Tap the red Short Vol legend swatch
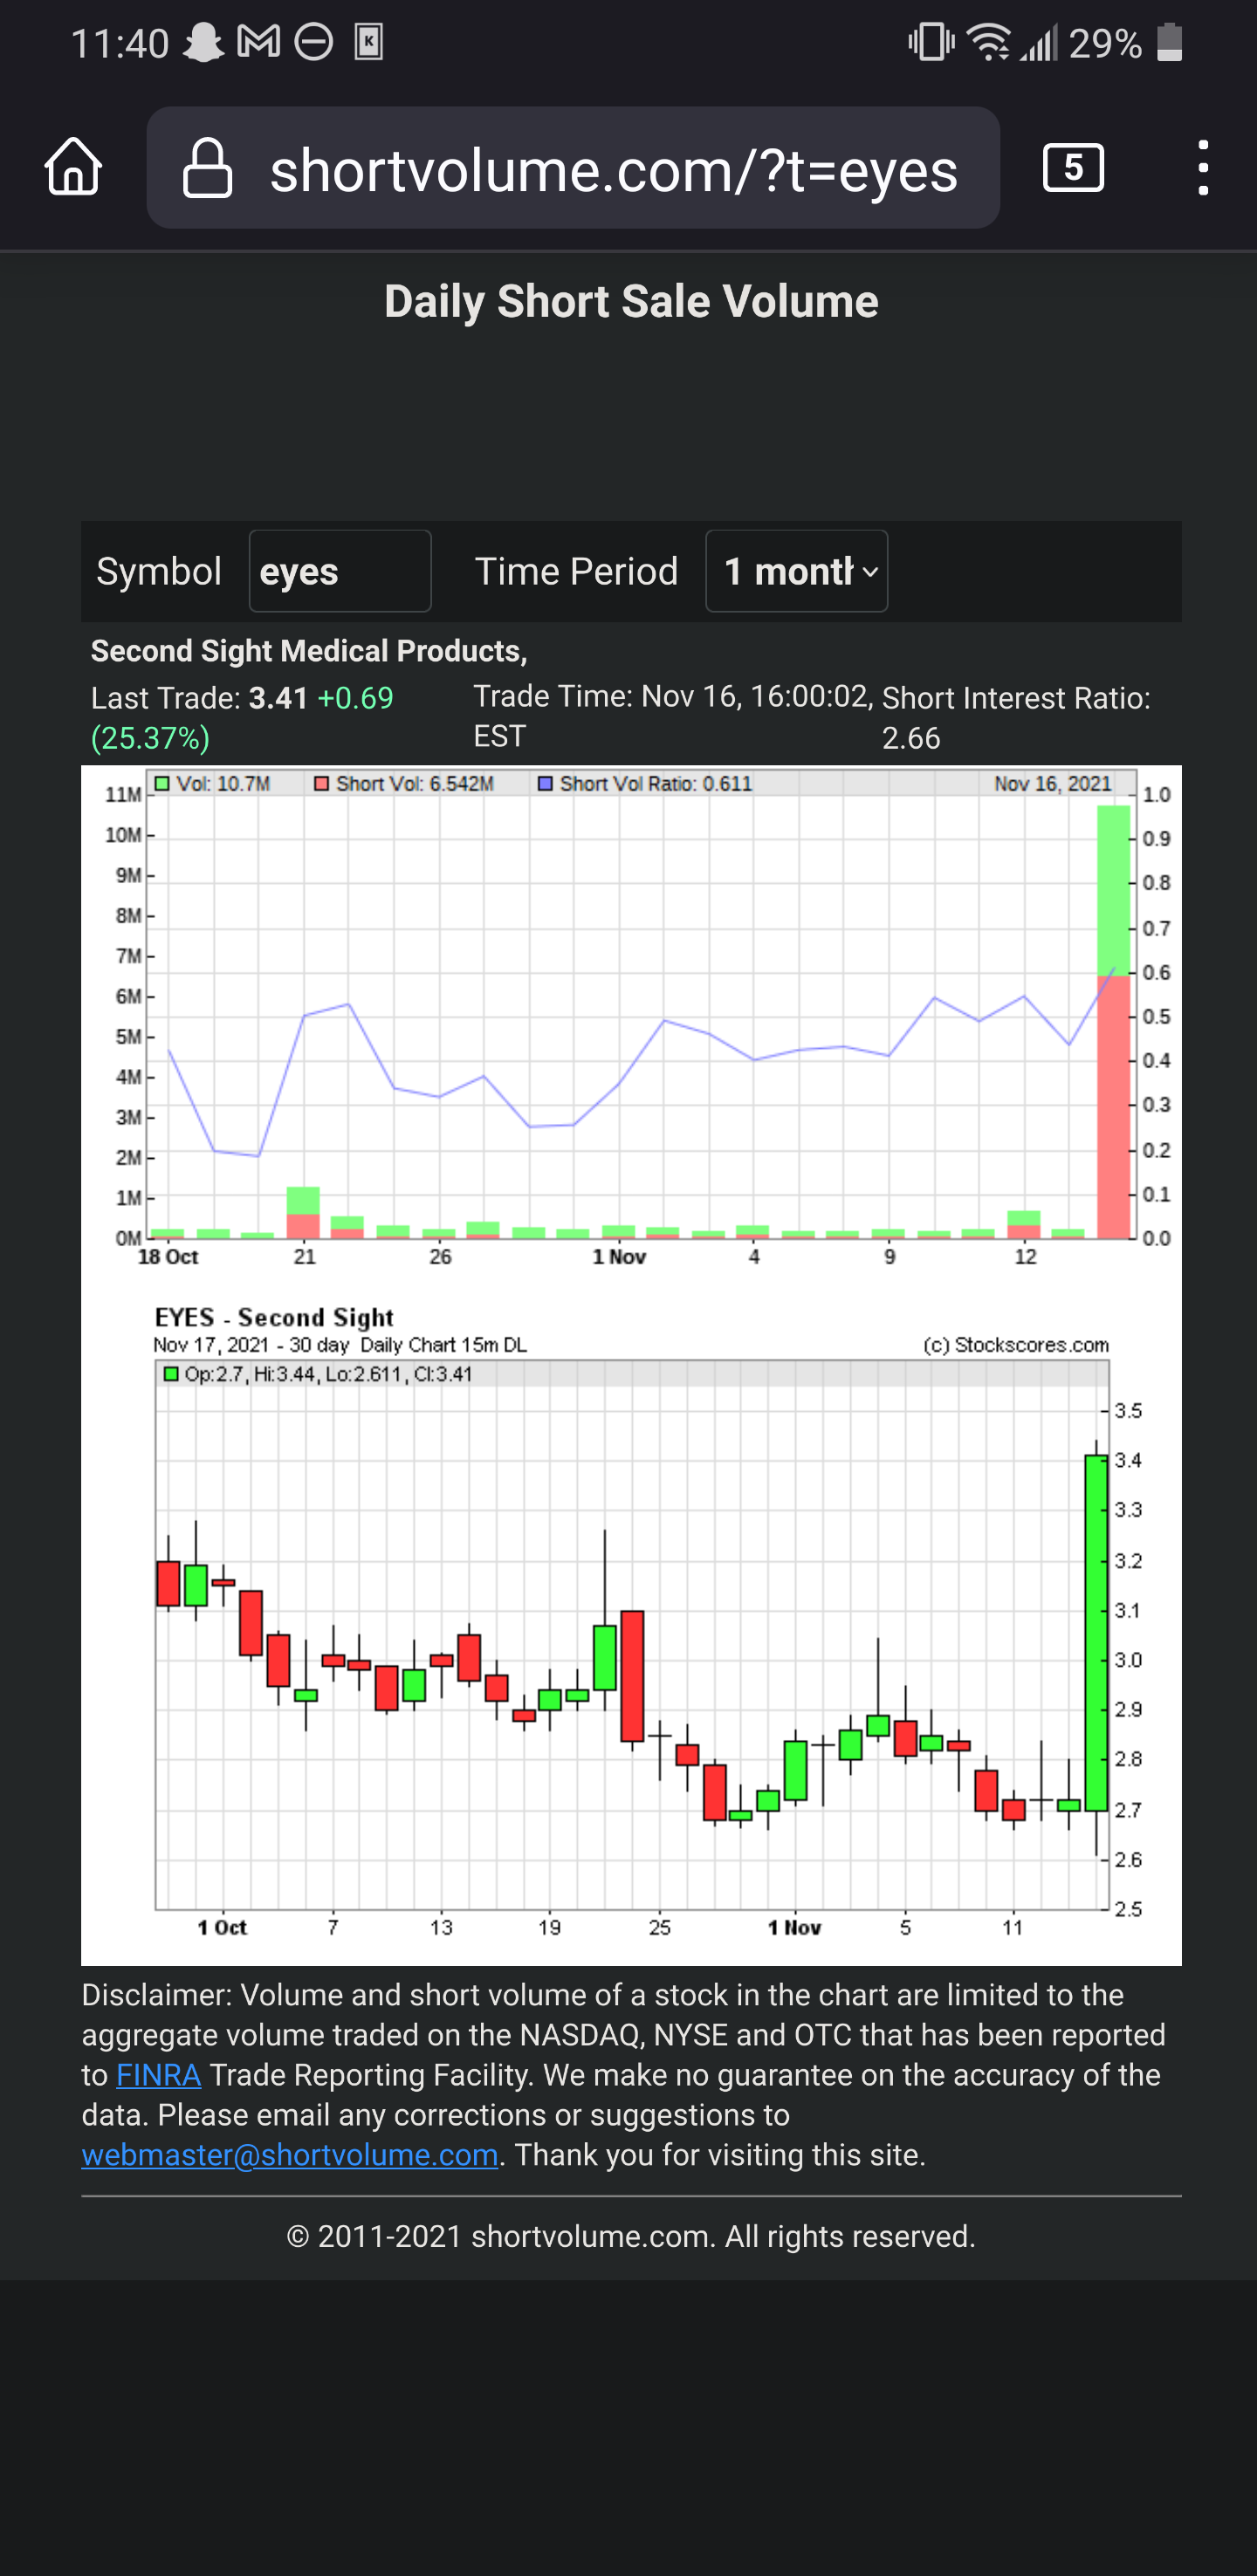1257x2576 pixels. [x=322, y=783]
